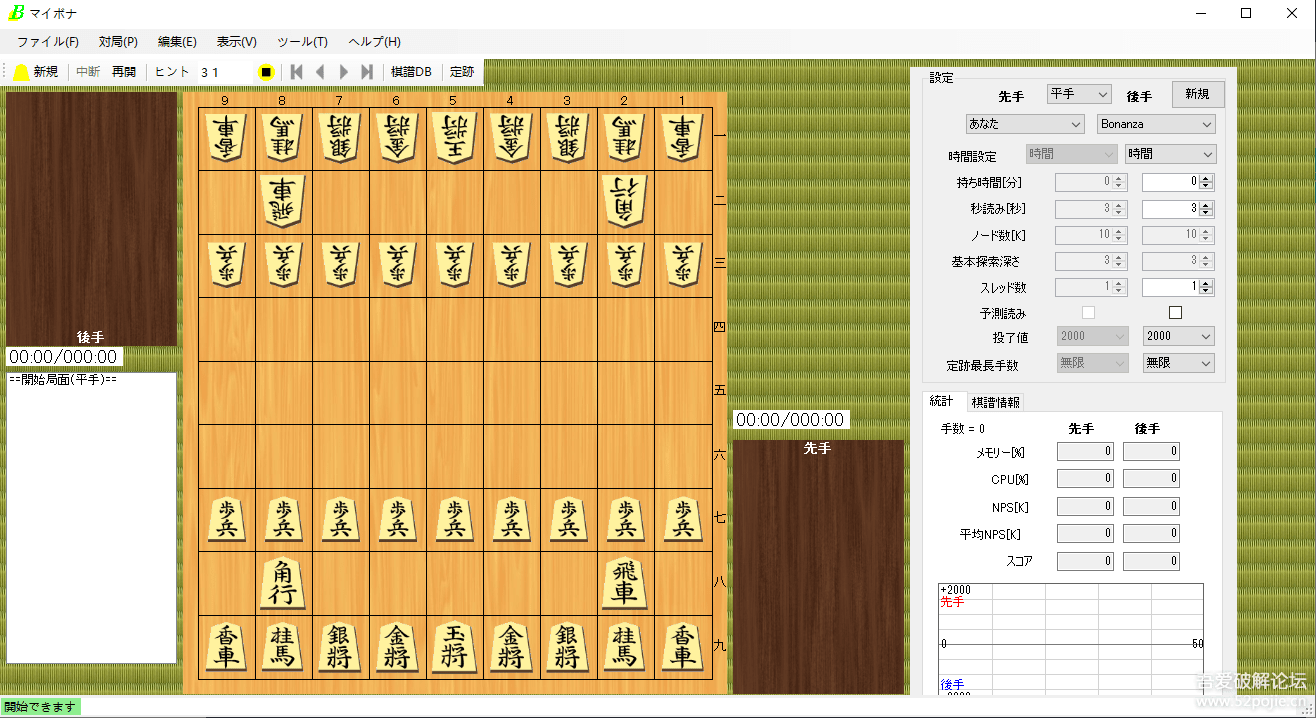The image size is (1316, 718).
Task: Open the 棋譜DB toolbar item
Action: coord(411,72)
